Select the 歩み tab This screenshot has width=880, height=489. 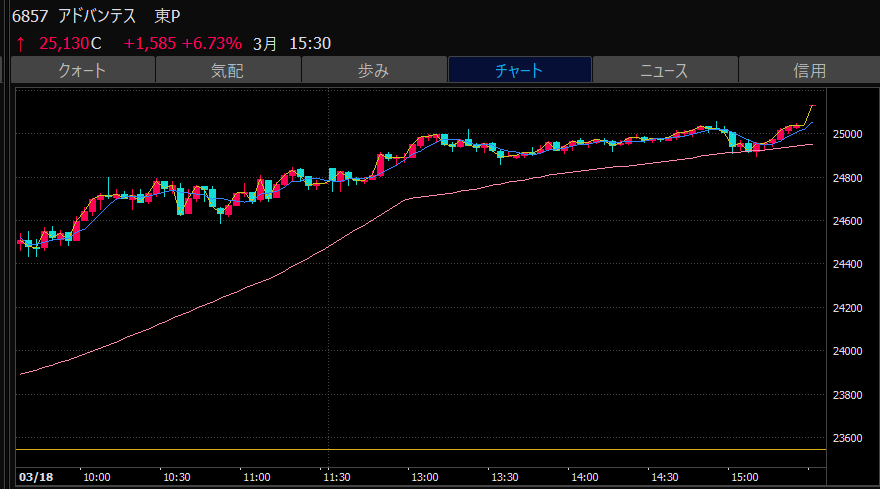pyautogui.click(x=373, y=70)
